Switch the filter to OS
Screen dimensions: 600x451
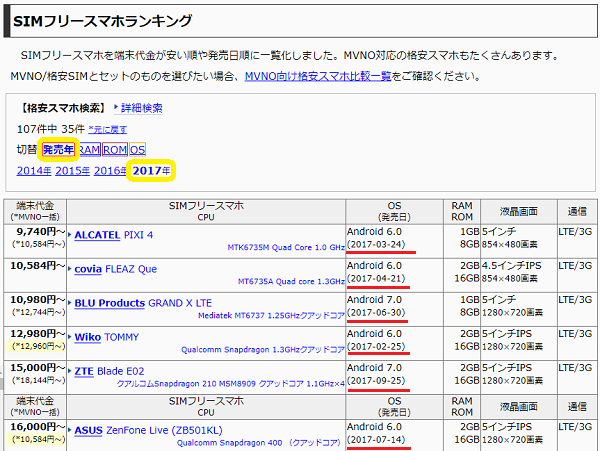137,150
